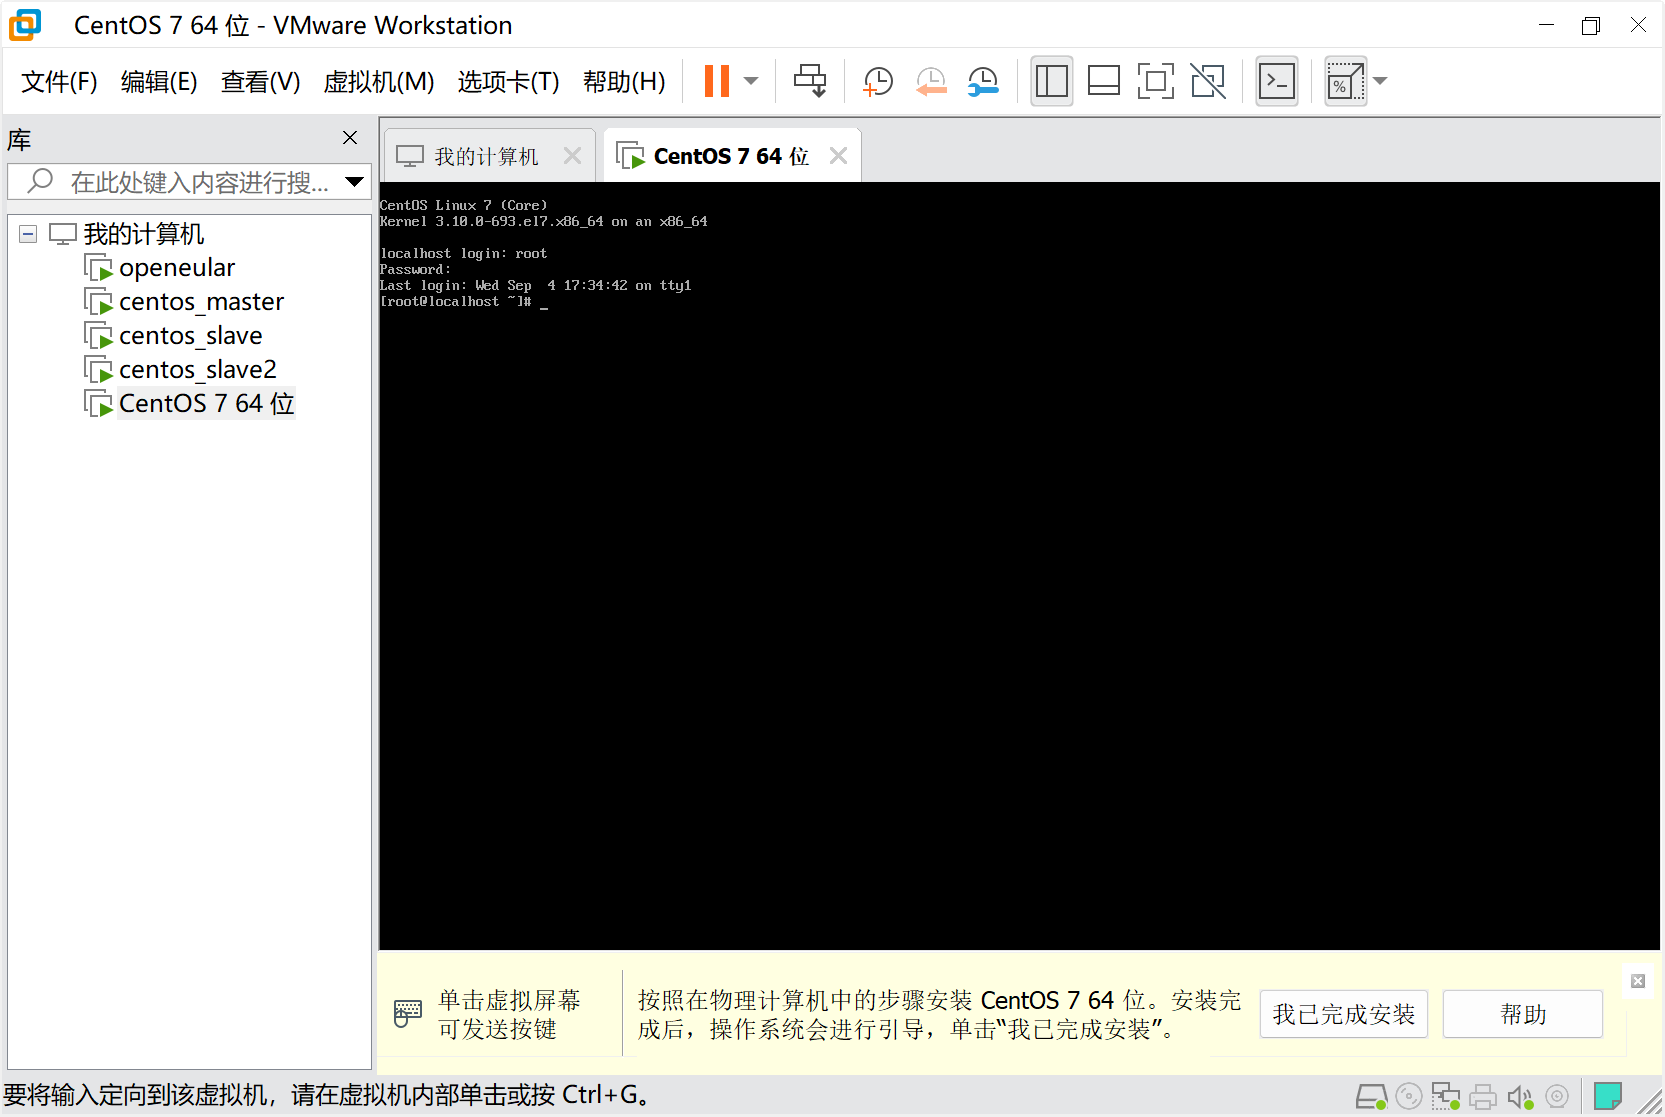Click the printer status icon
Viewport: 1665px width, 1117px height.
(1483, 1097)
